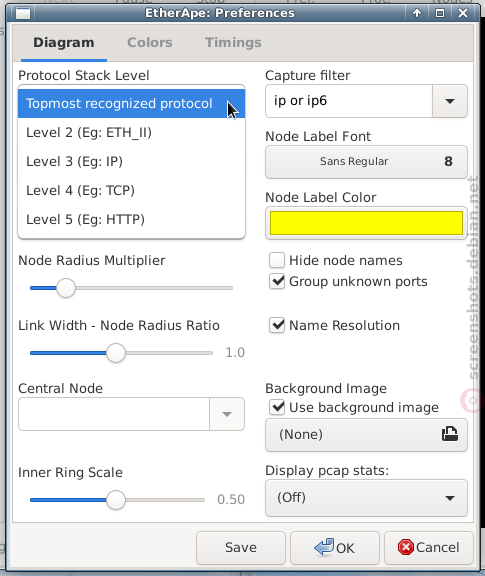
Task: Expand the Capture filter dropdown arrow
Action: point(450,101)
